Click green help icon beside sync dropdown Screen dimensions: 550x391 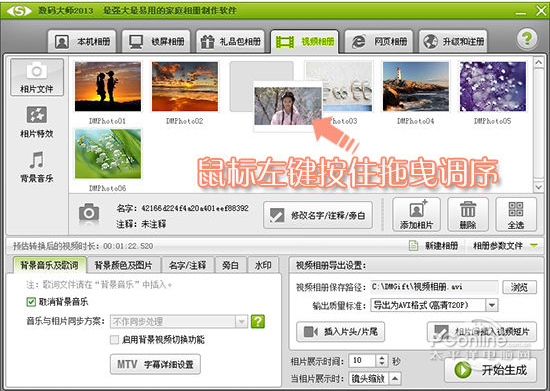point(258,321)
